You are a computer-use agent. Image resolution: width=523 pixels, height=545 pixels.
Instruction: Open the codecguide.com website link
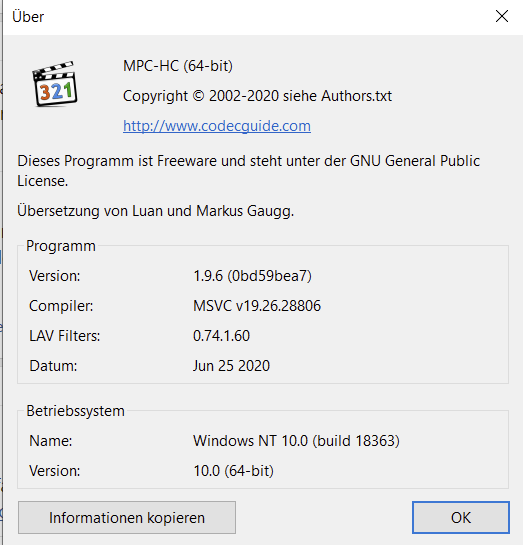217,126
